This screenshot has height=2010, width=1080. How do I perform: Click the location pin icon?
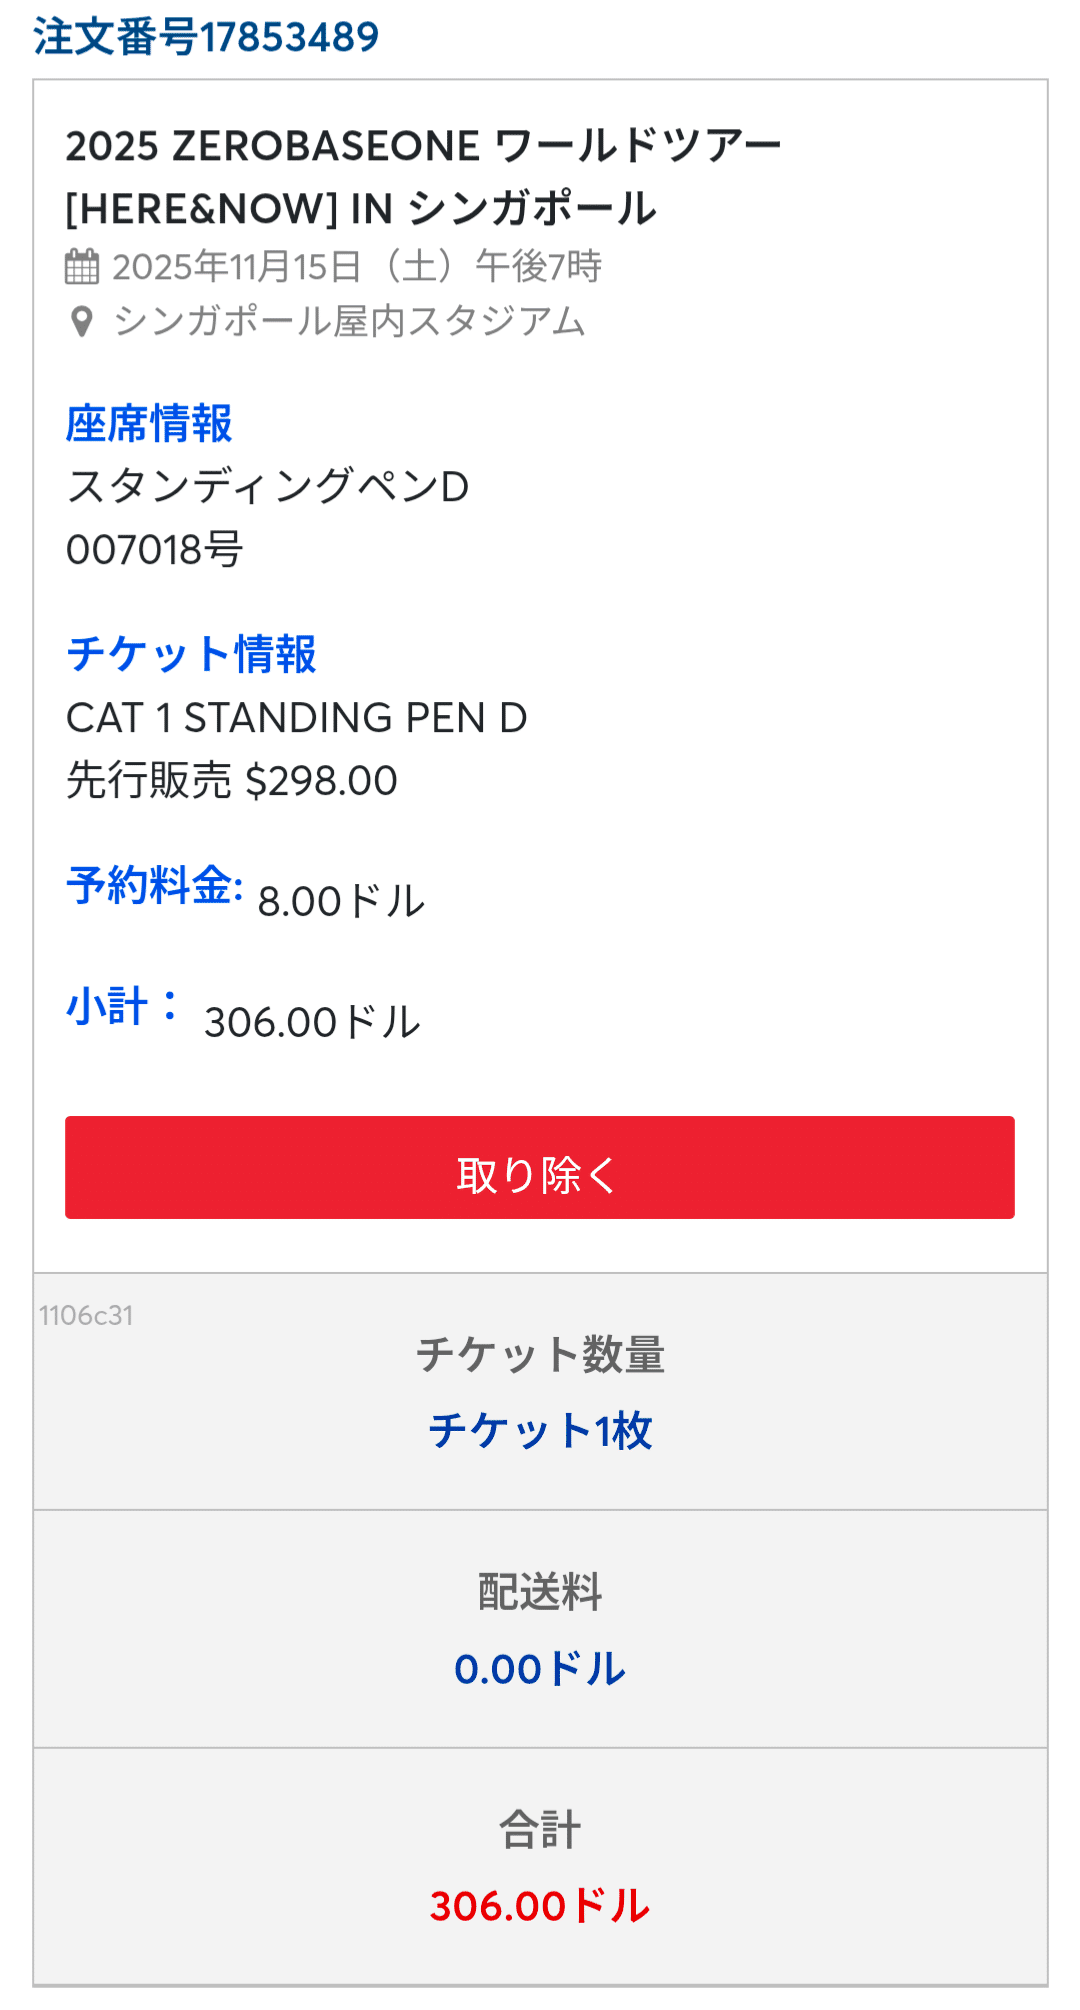tap(82, 322)
